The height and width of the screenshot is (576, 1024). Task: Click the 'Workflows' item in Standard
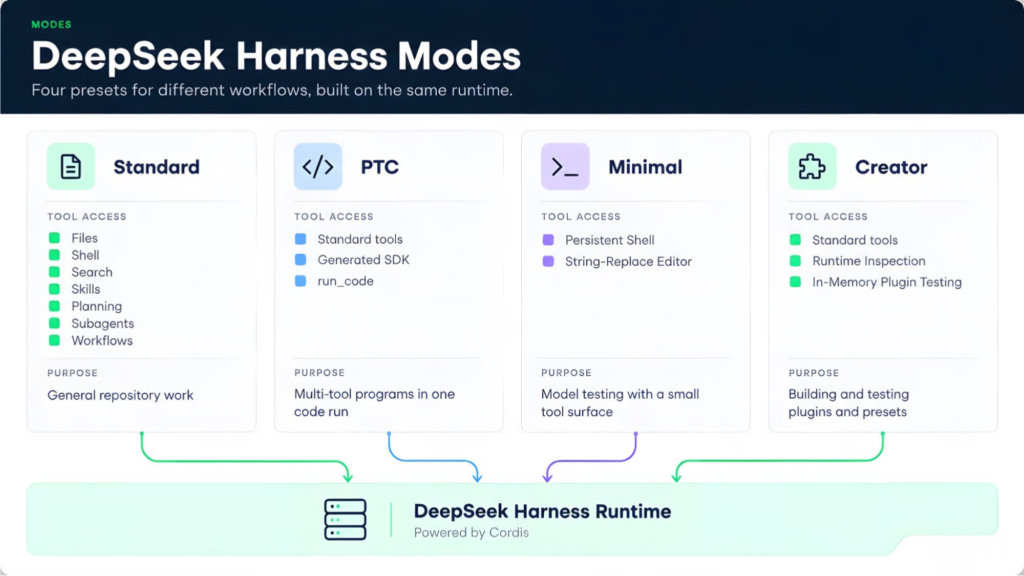102,340
